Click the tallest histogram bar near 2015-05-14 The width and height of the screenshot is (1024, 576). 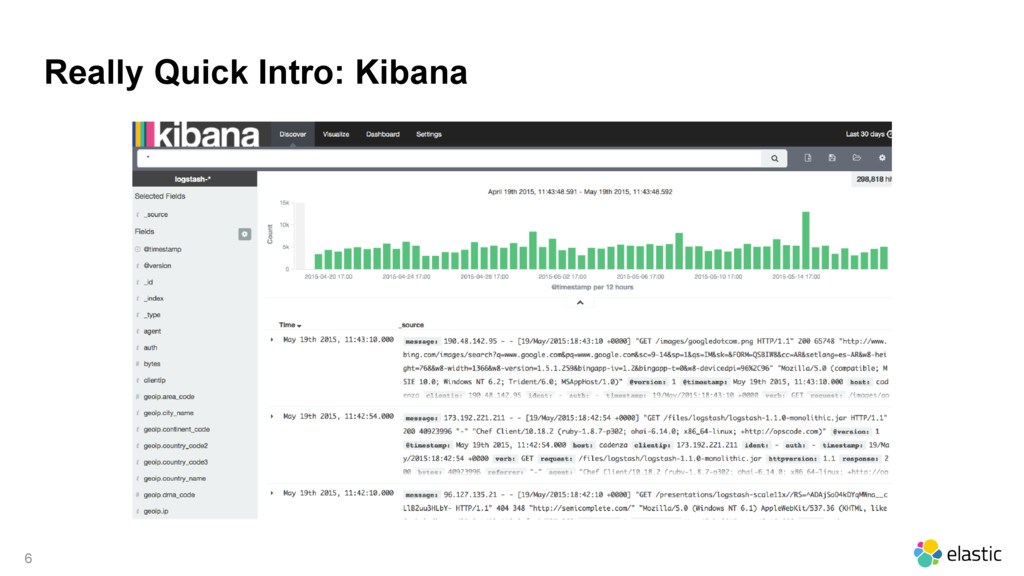point(806,240)
